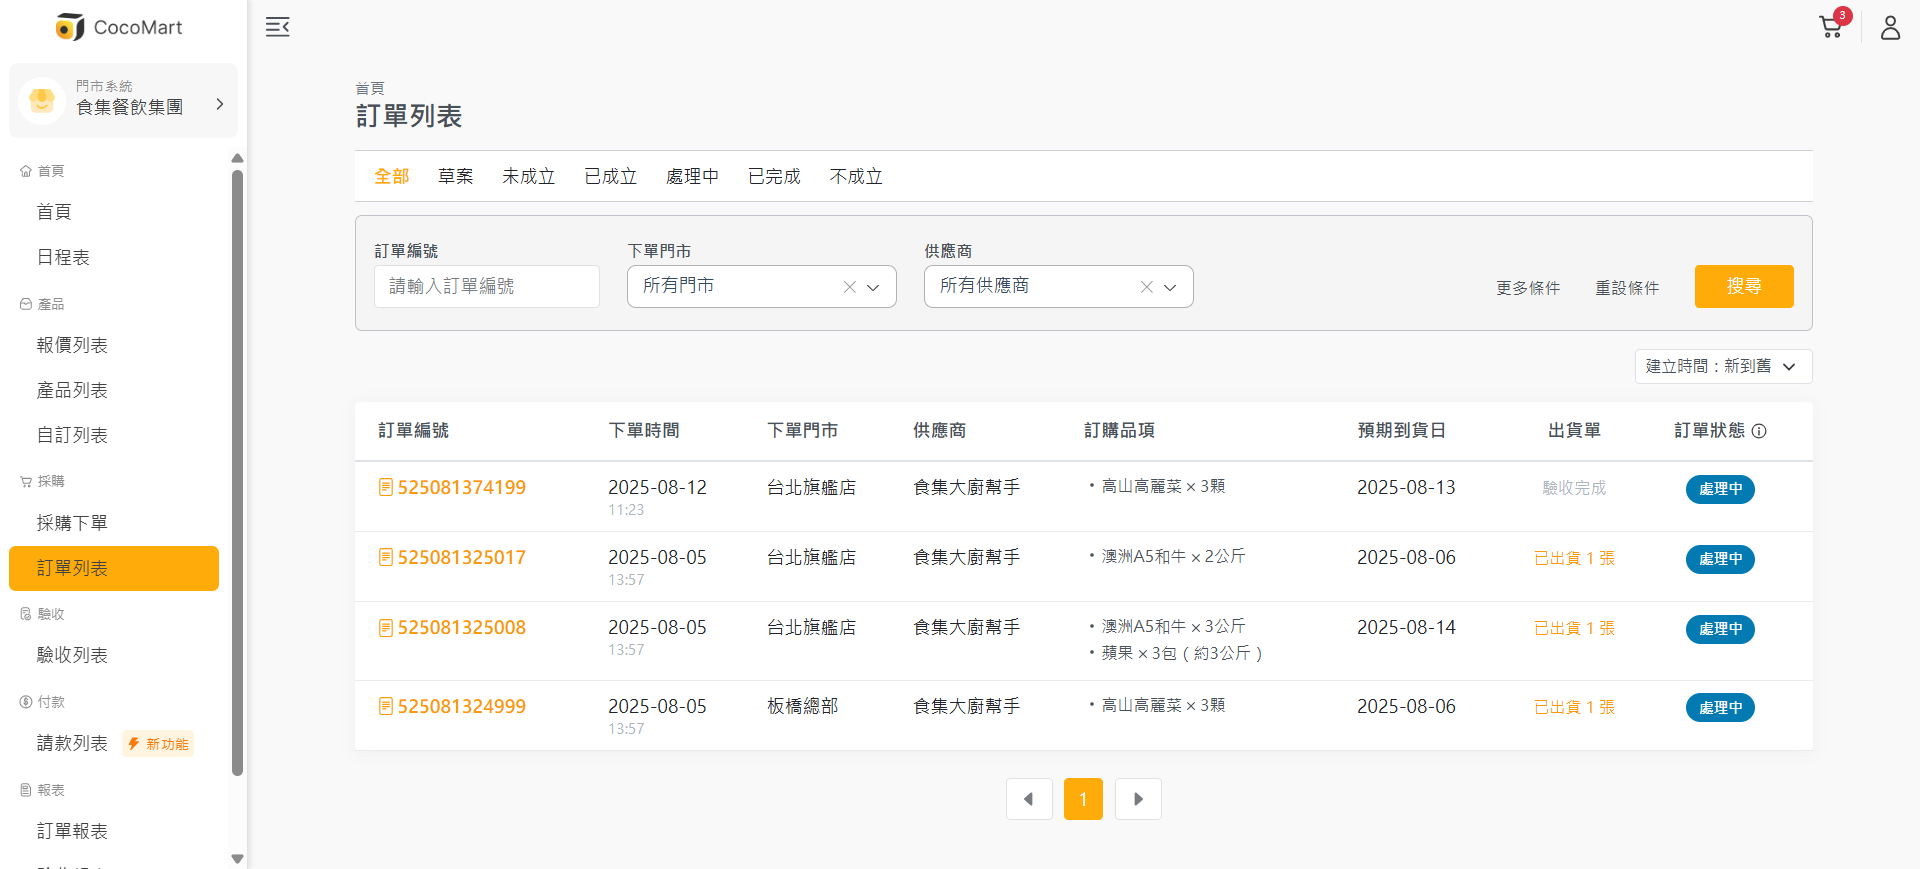Switch to the 已成立 tab
1920x869 pixels.
[611, 176]
